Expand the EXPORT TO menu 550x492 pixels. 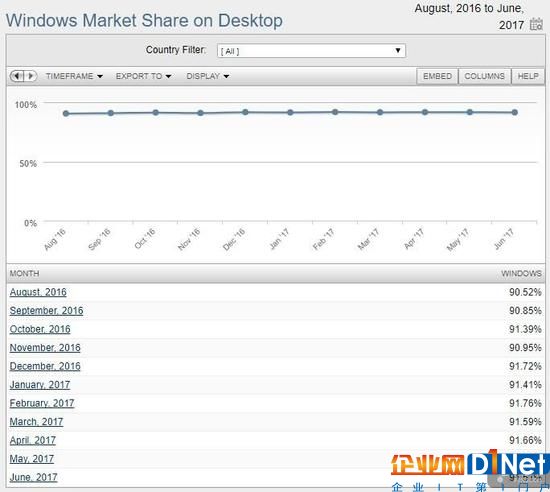[x=143, y=76]
